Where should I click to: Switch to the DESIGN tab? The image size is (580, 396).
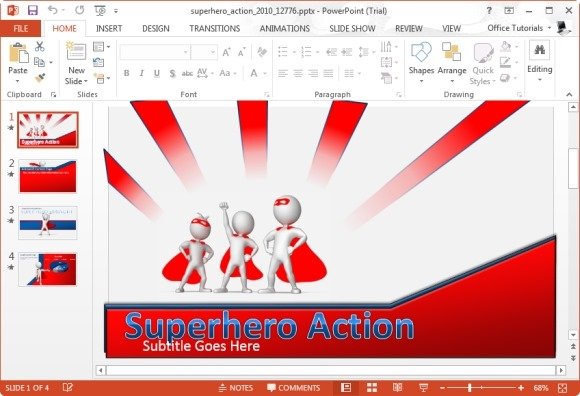coord(156,28)
